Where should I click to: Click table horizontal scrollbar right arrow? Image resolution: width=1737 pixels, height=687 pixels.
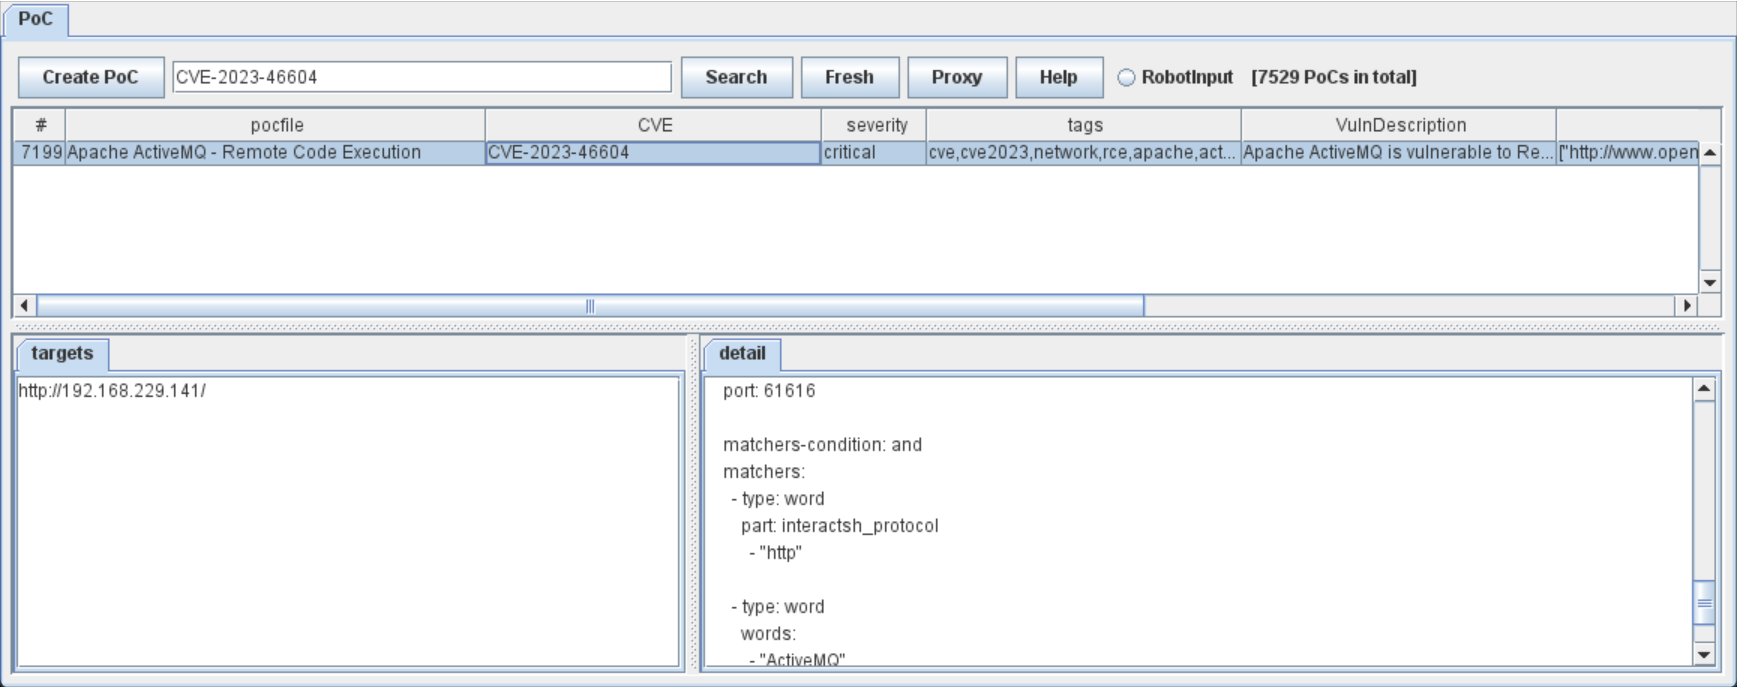1687,305
